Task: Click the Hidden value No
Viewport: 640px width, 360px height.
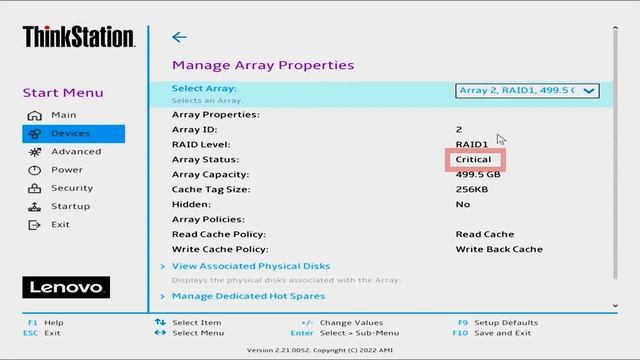Action: [x=463, y=204]
